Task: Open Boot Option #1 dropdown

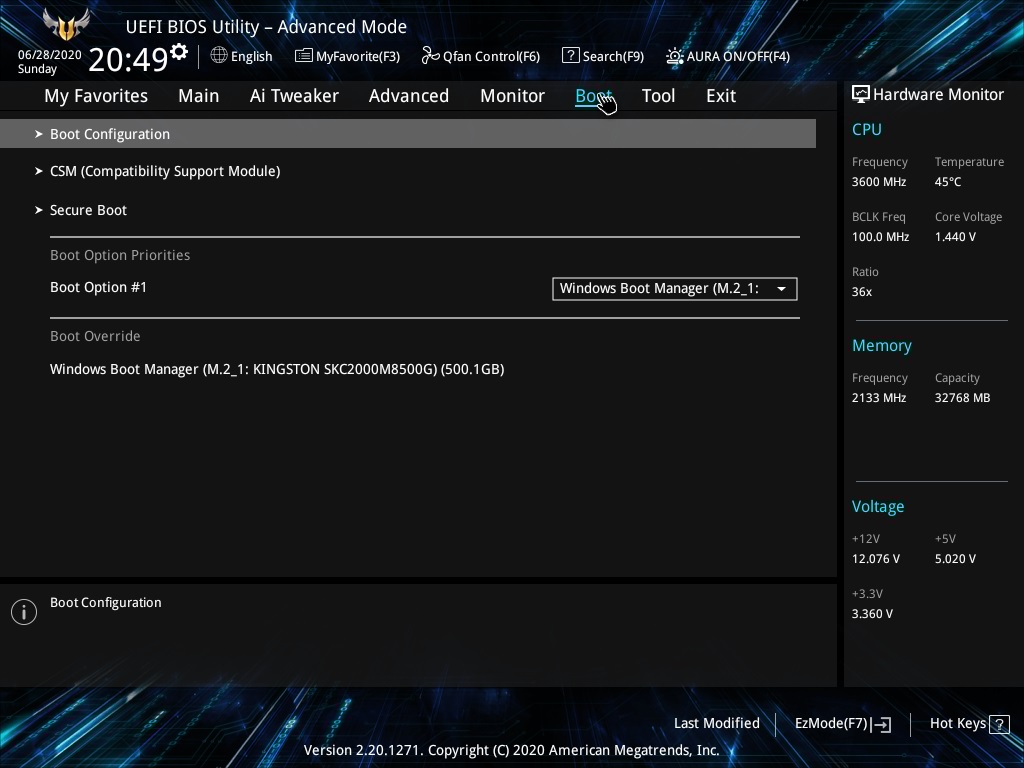Action: [675, 289]
